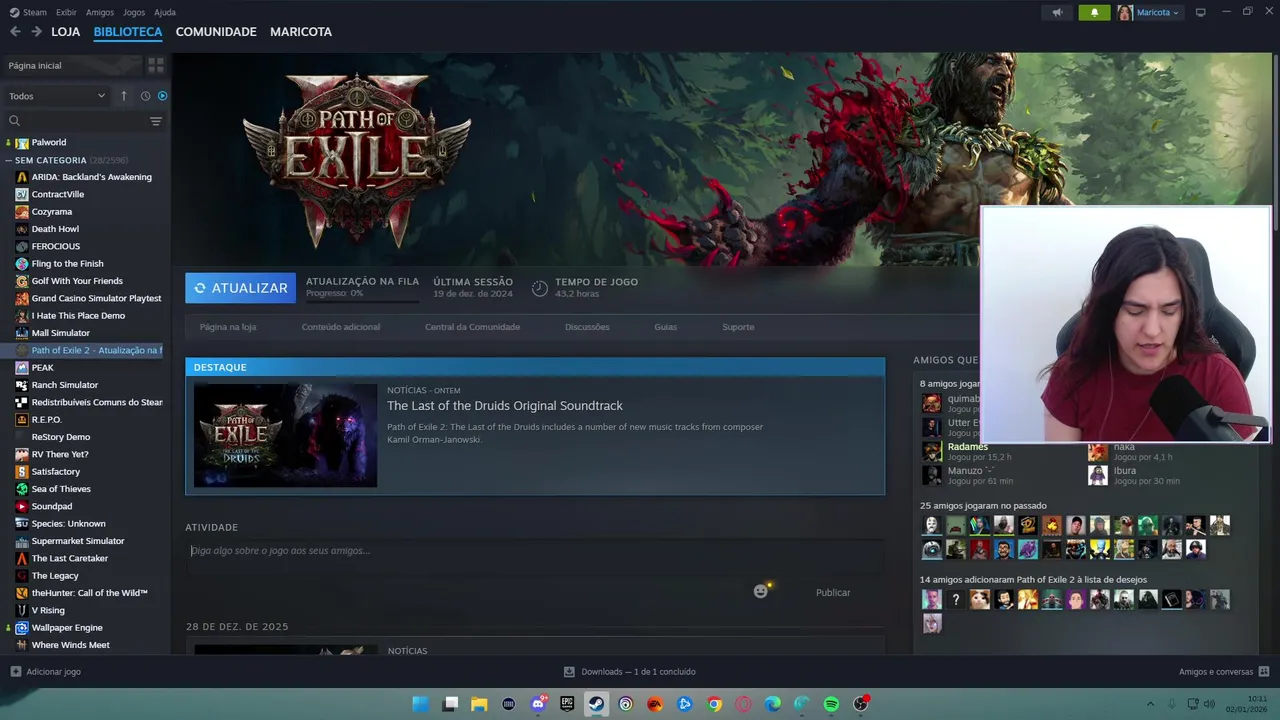Open Página inicial in library sidebar

pyautogui.click(x=72, y=65)
